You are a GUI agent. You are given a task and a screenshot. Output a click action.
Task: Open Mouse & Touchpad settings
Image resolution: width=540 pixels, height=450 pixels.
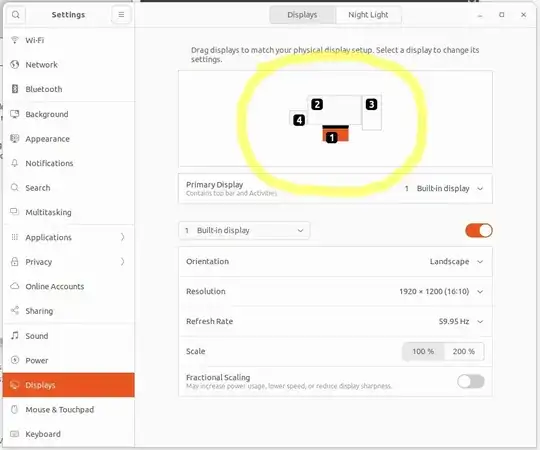(x=69, y=409)
